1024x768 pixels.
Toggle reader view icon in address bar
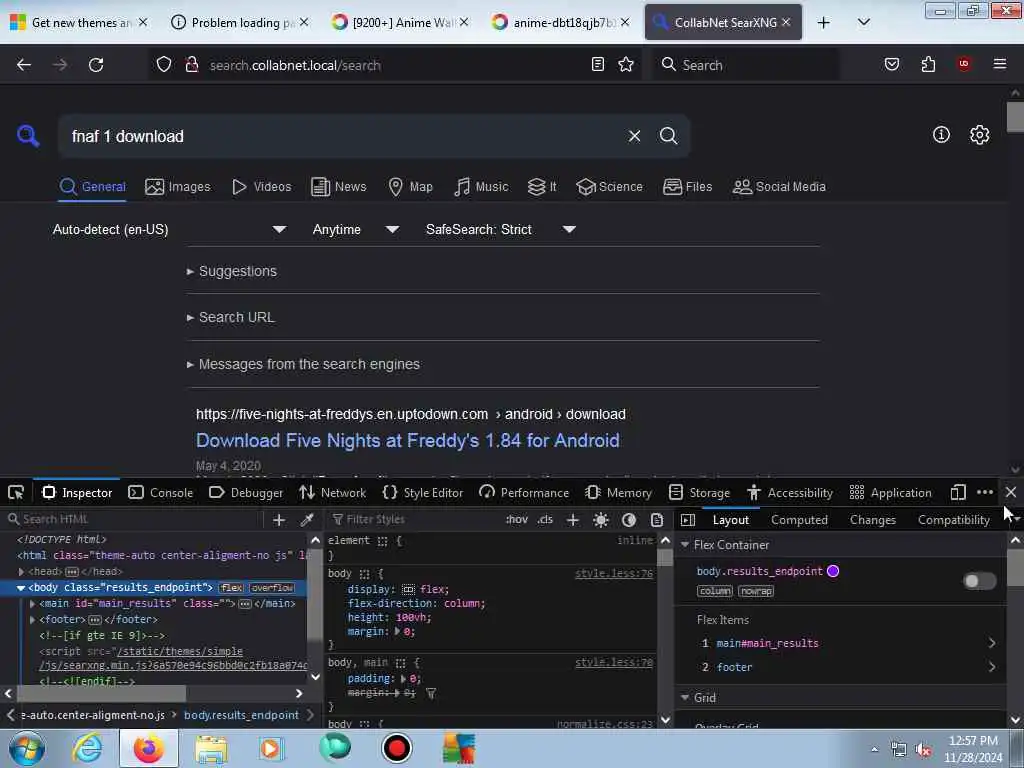point(598,64)
